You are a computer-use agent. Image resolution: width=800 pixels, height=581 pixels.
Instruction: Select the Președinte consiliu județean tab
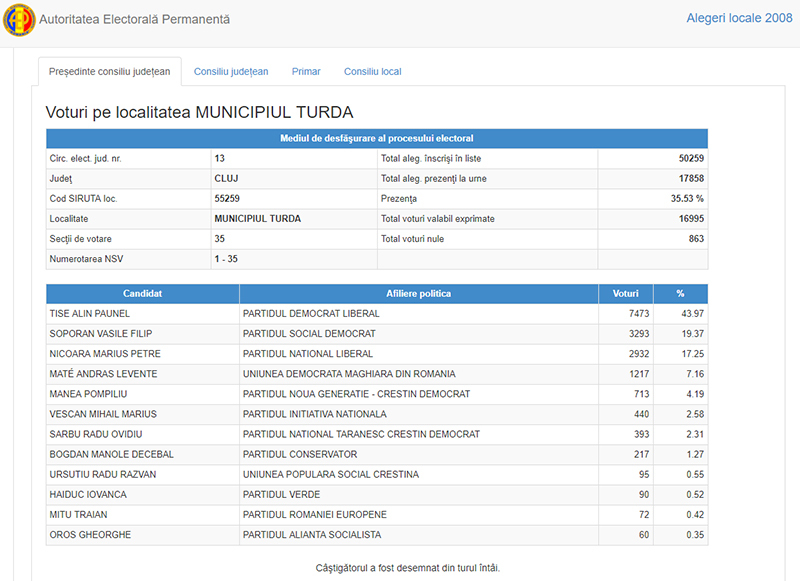[x=110, y=71]
